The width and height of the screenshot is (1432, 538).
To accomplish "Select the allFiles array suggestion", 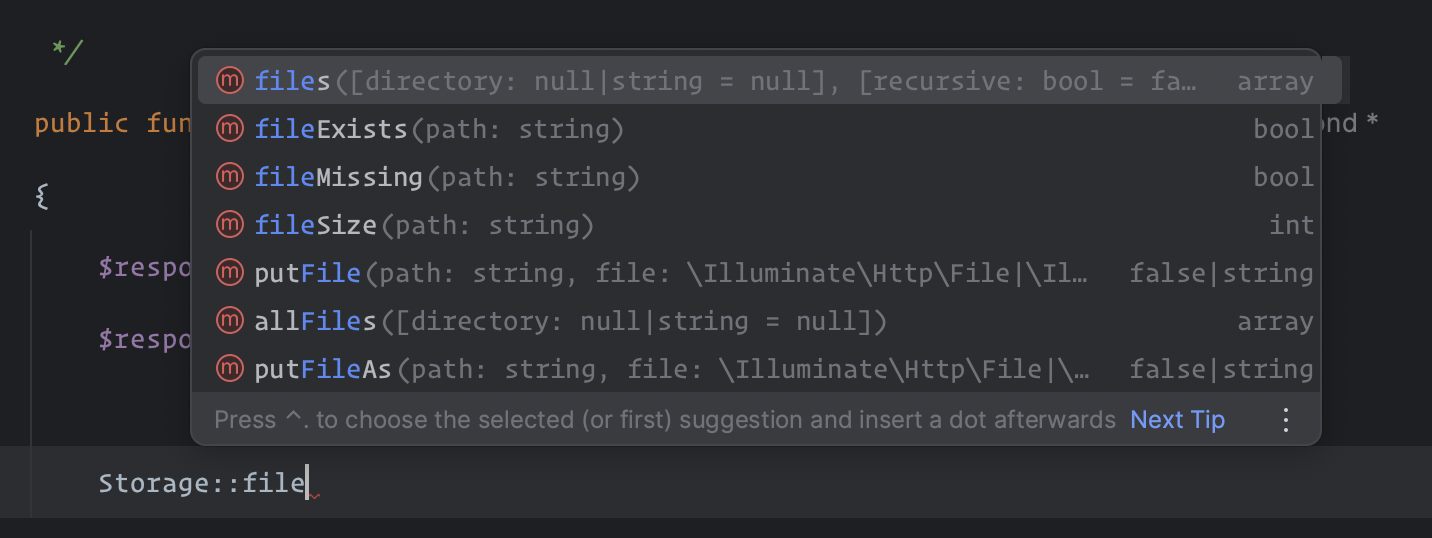I will pyautogui.click(x=756, y=321).
